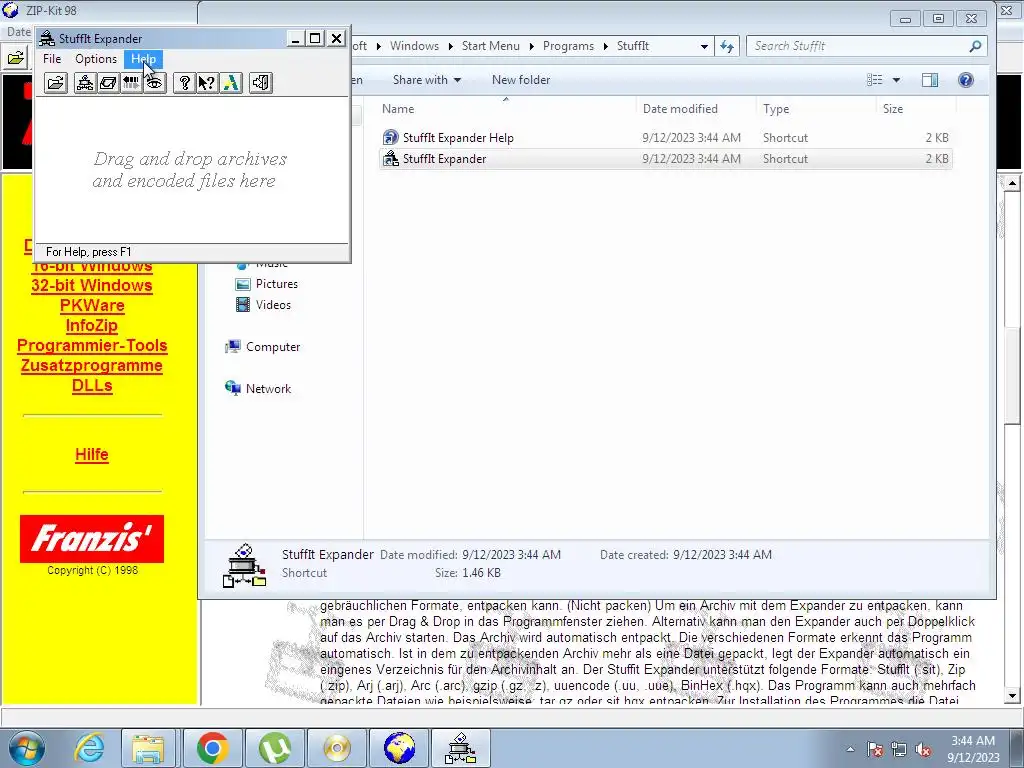Select the StuffIt Expander Help shortcut
1024x768 pixels.
(x=458, y=138)
